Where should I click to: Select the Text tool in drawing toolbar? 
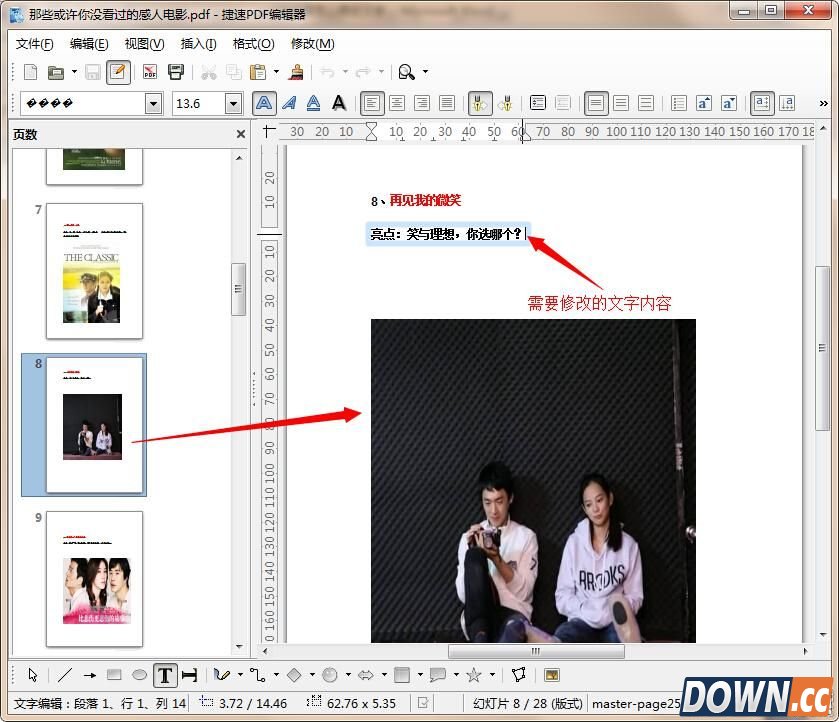pos(165,675)
